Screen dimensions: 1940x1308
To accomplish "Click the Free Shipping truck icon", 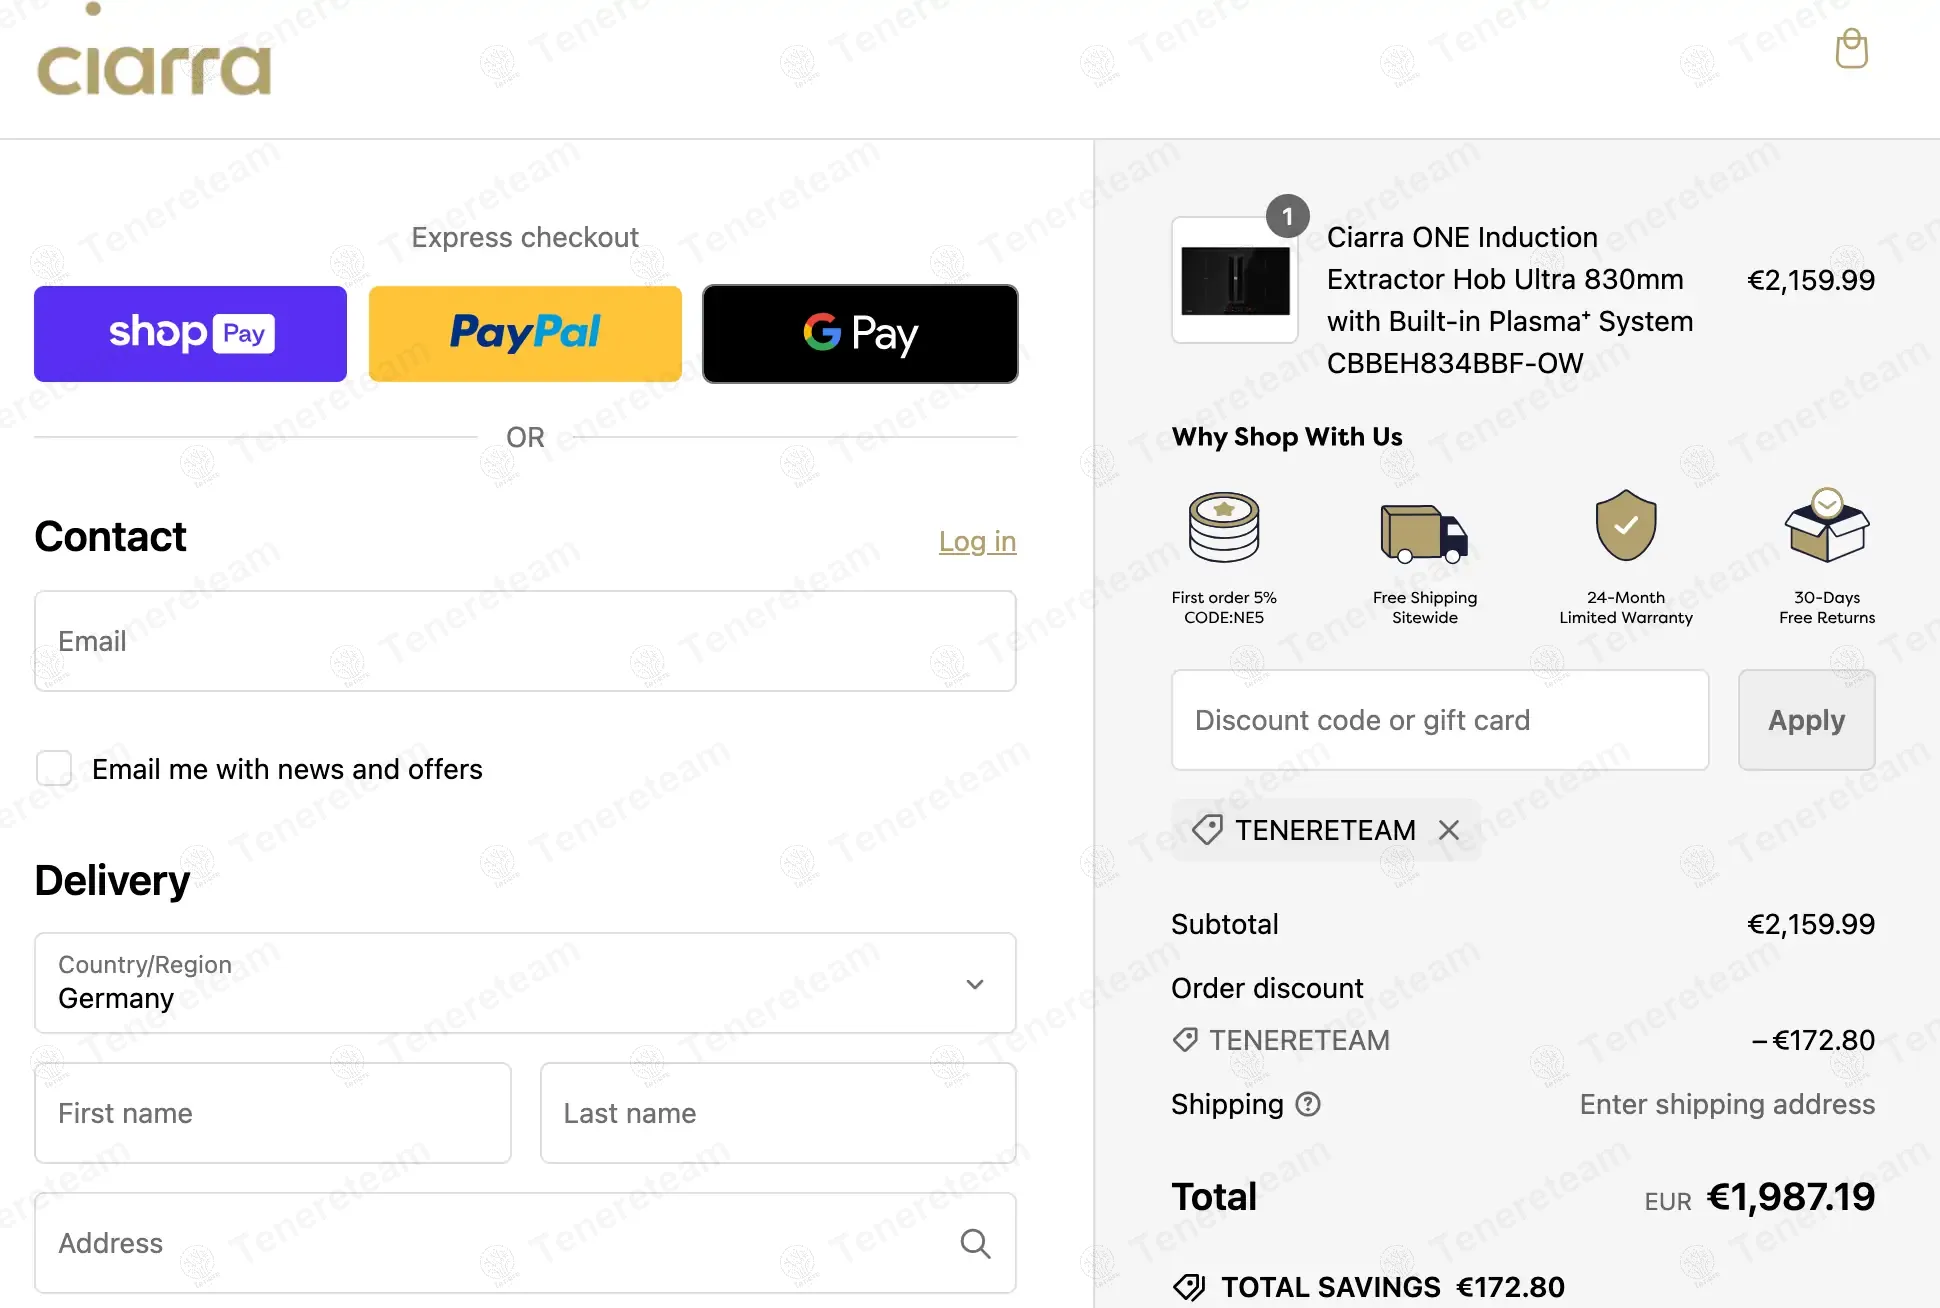I will (x=1424, y=533).
